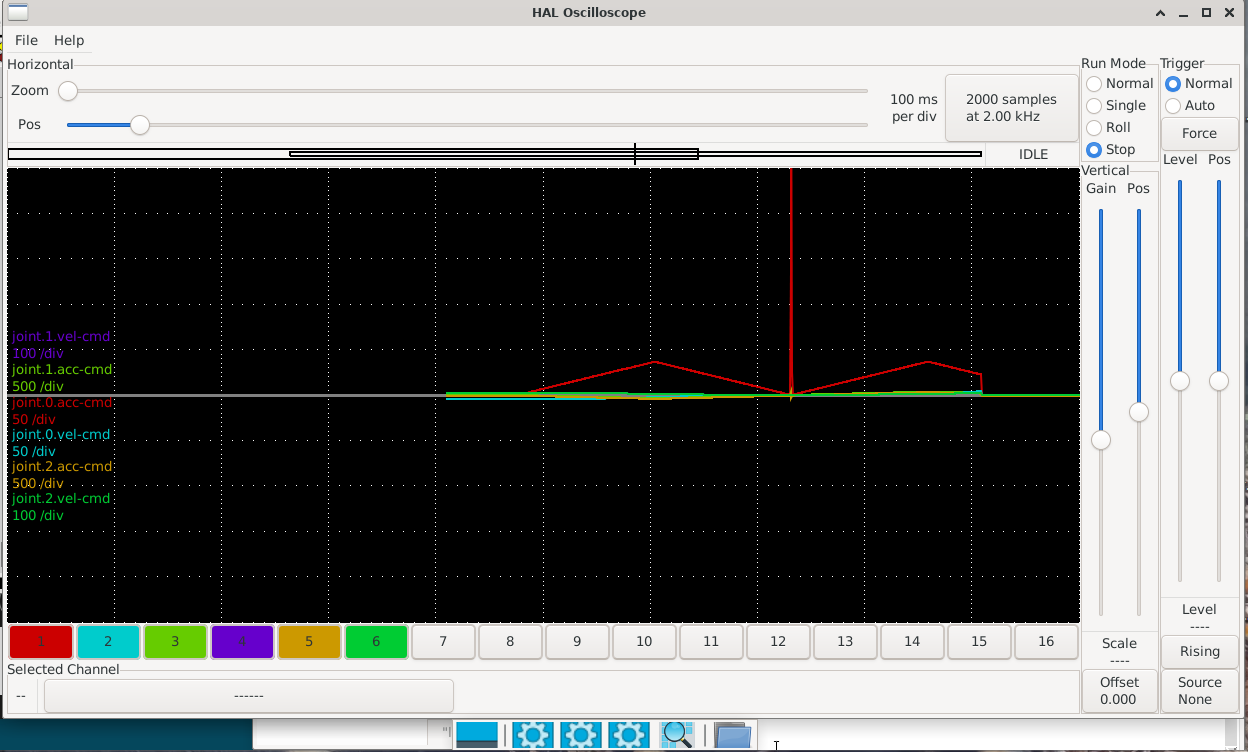Open window menu icon in title bar
Image resolution: width=1248 pixels, height=752 pixels.
click(x=18, y=13)
